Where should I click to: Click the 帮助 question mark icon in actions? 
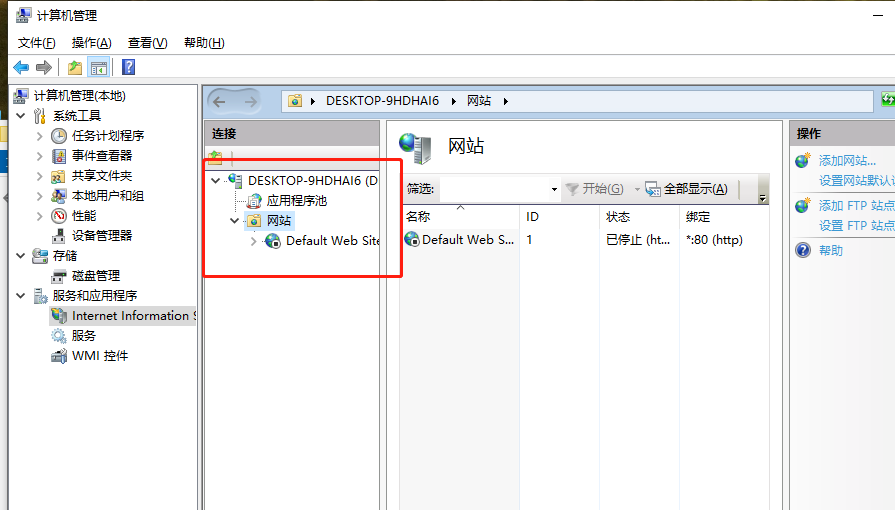[x=803, y=250]
